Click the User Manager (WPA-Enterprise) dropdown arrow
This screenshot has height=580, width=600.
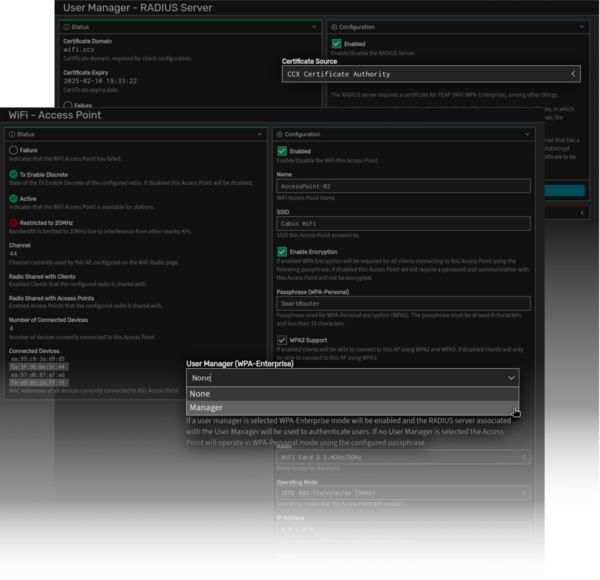tap(511, 378)
